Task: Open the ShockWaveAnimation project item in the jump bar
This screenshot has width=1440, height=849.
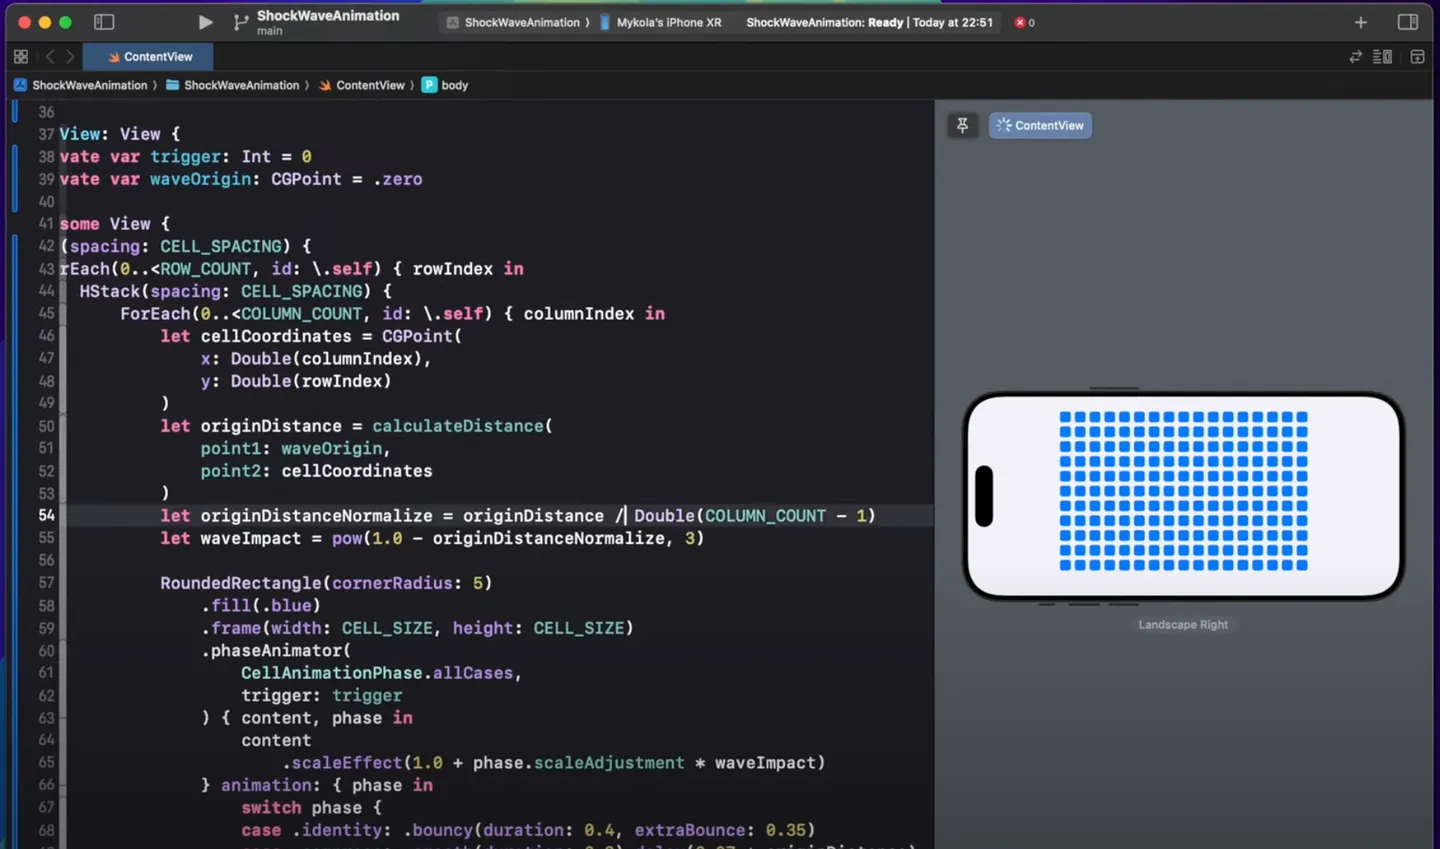Action: 81,85
